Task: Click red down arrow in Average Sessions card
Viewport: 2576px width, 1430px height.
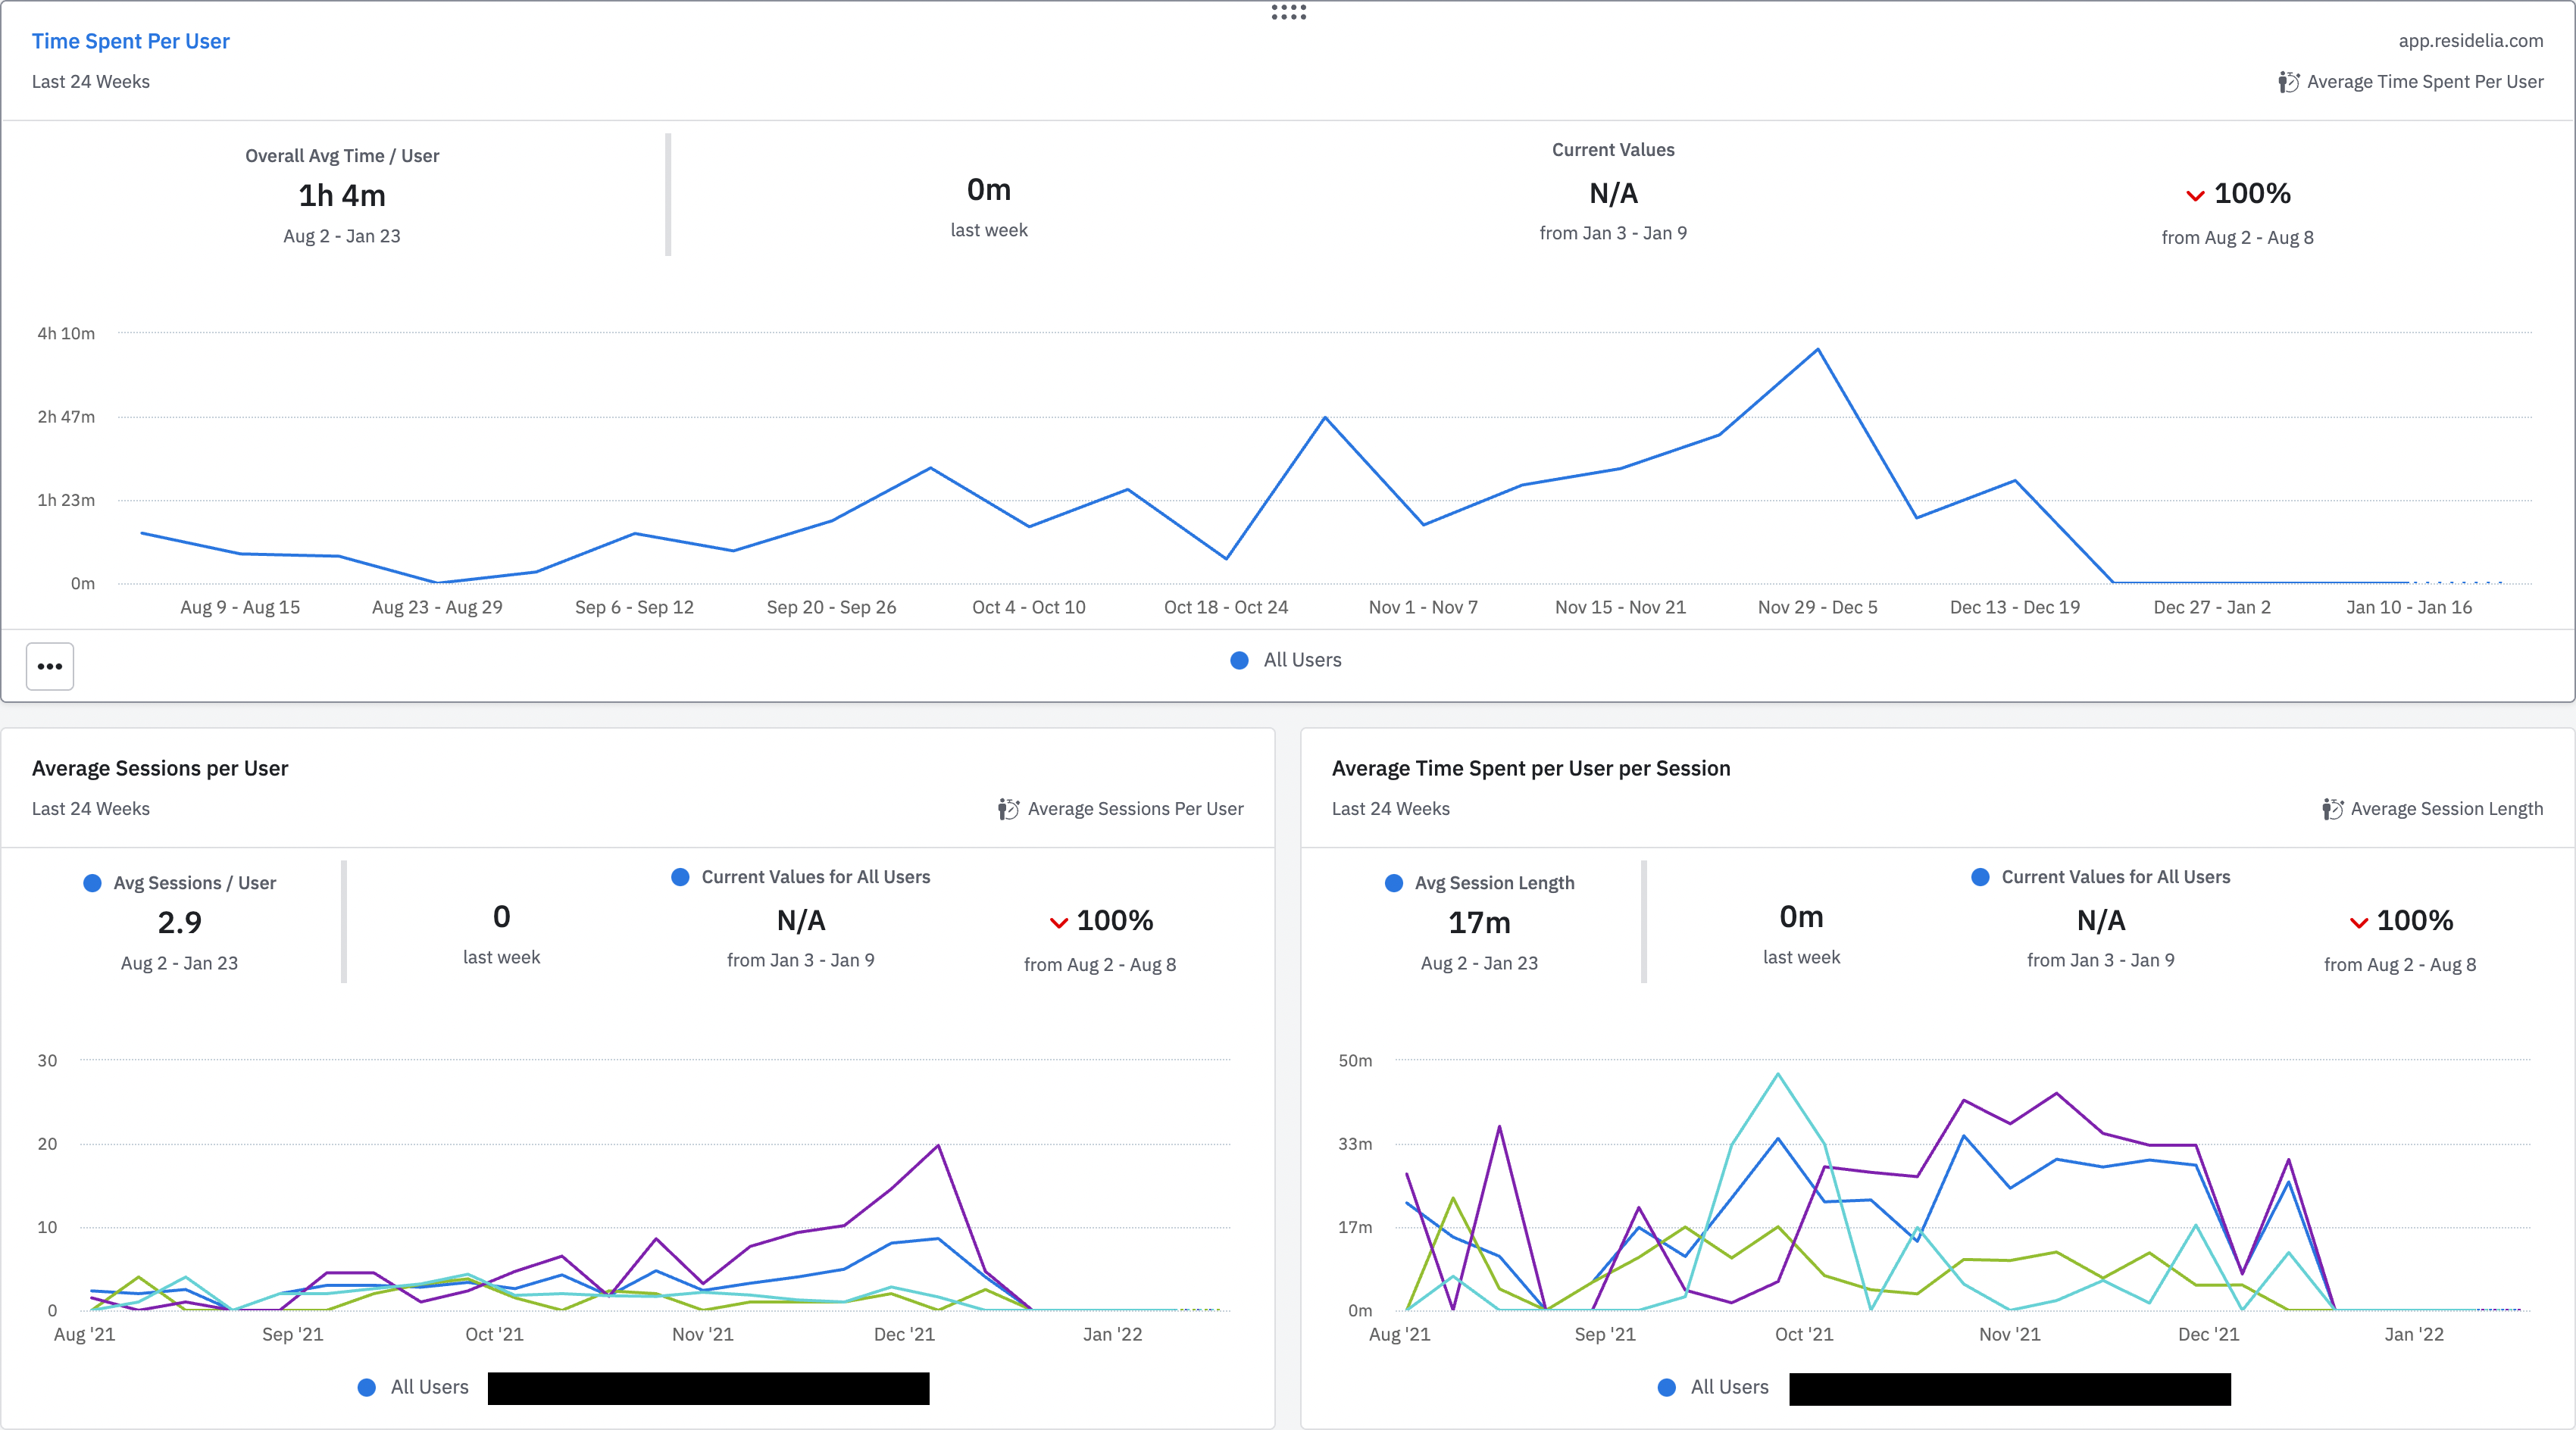Action: 1058,922
